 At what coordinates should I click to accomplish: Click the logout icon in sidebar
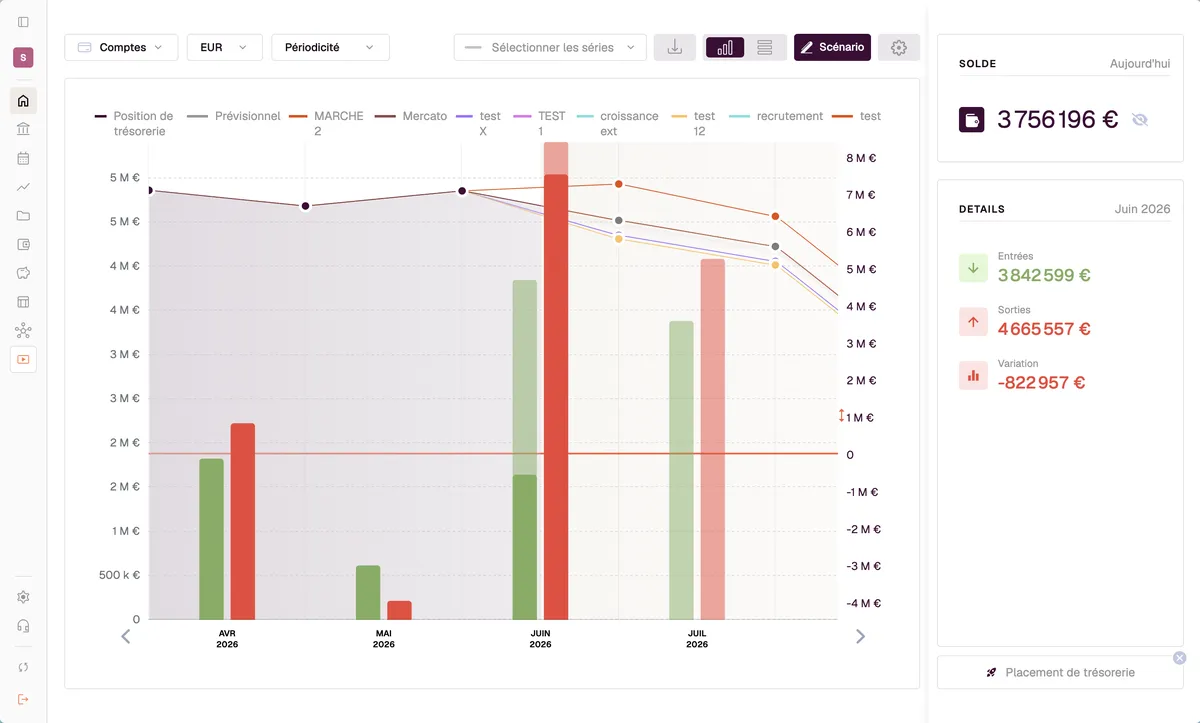(23, 698)
